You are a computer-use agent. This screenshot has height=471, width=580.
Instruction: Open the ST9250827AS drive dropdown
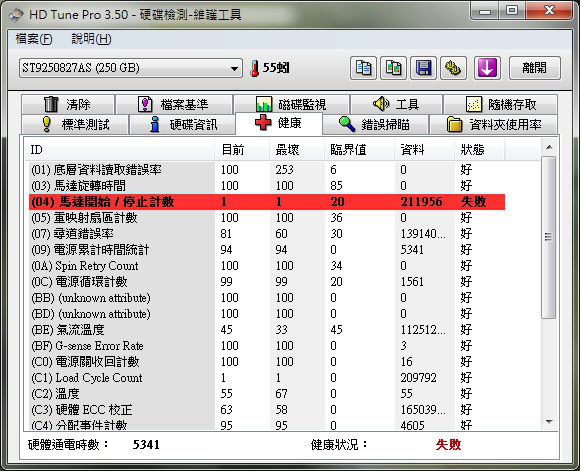[131, 68]
